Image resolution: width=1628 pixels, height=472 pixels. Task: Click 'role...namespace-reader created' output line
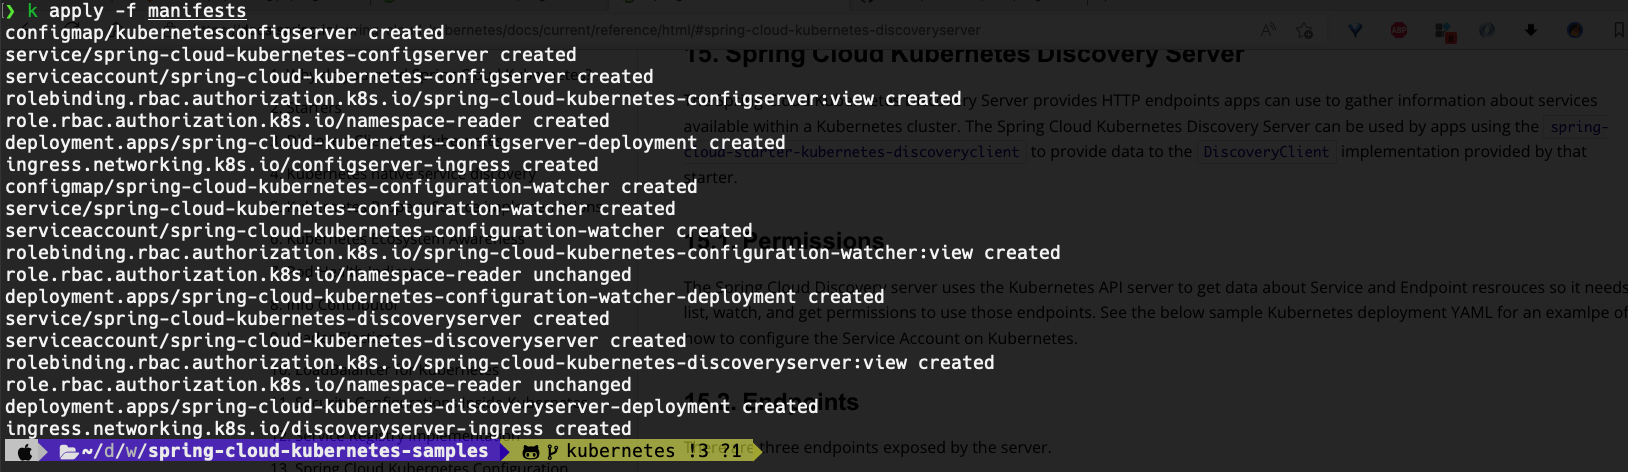click(307, 121)
